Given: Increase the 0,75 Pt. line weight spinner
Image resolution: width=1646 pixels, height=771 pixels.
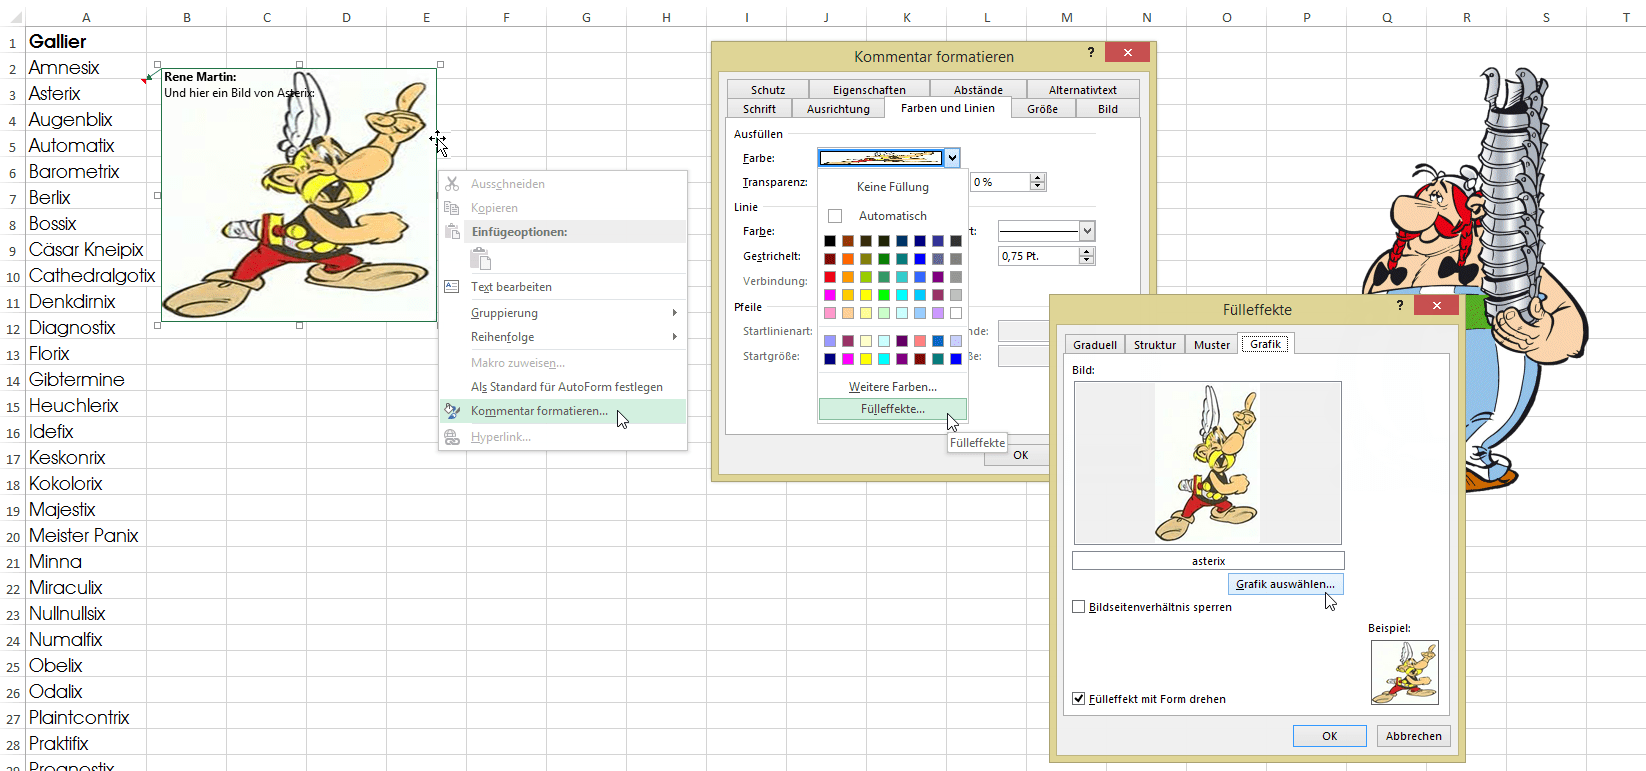Looking at the screenshot, I should point(1087,252).
